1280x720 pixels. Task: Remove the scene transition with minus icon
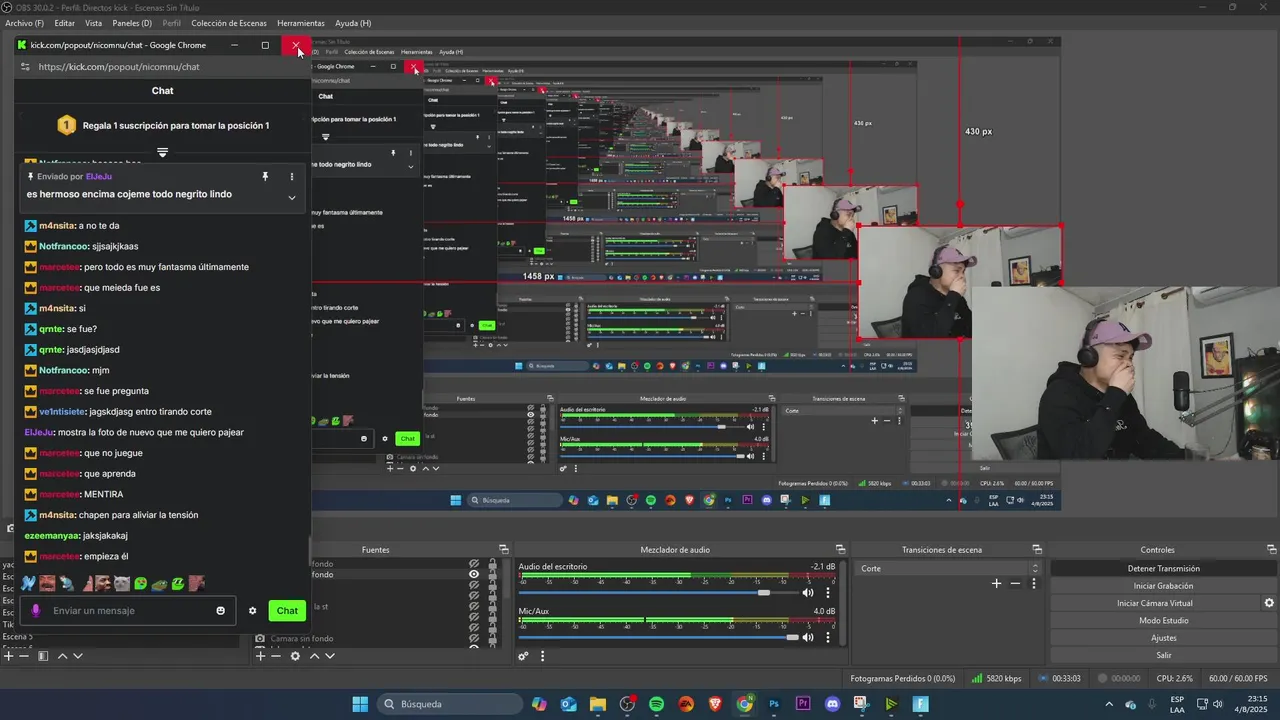tap(1015, 583)
